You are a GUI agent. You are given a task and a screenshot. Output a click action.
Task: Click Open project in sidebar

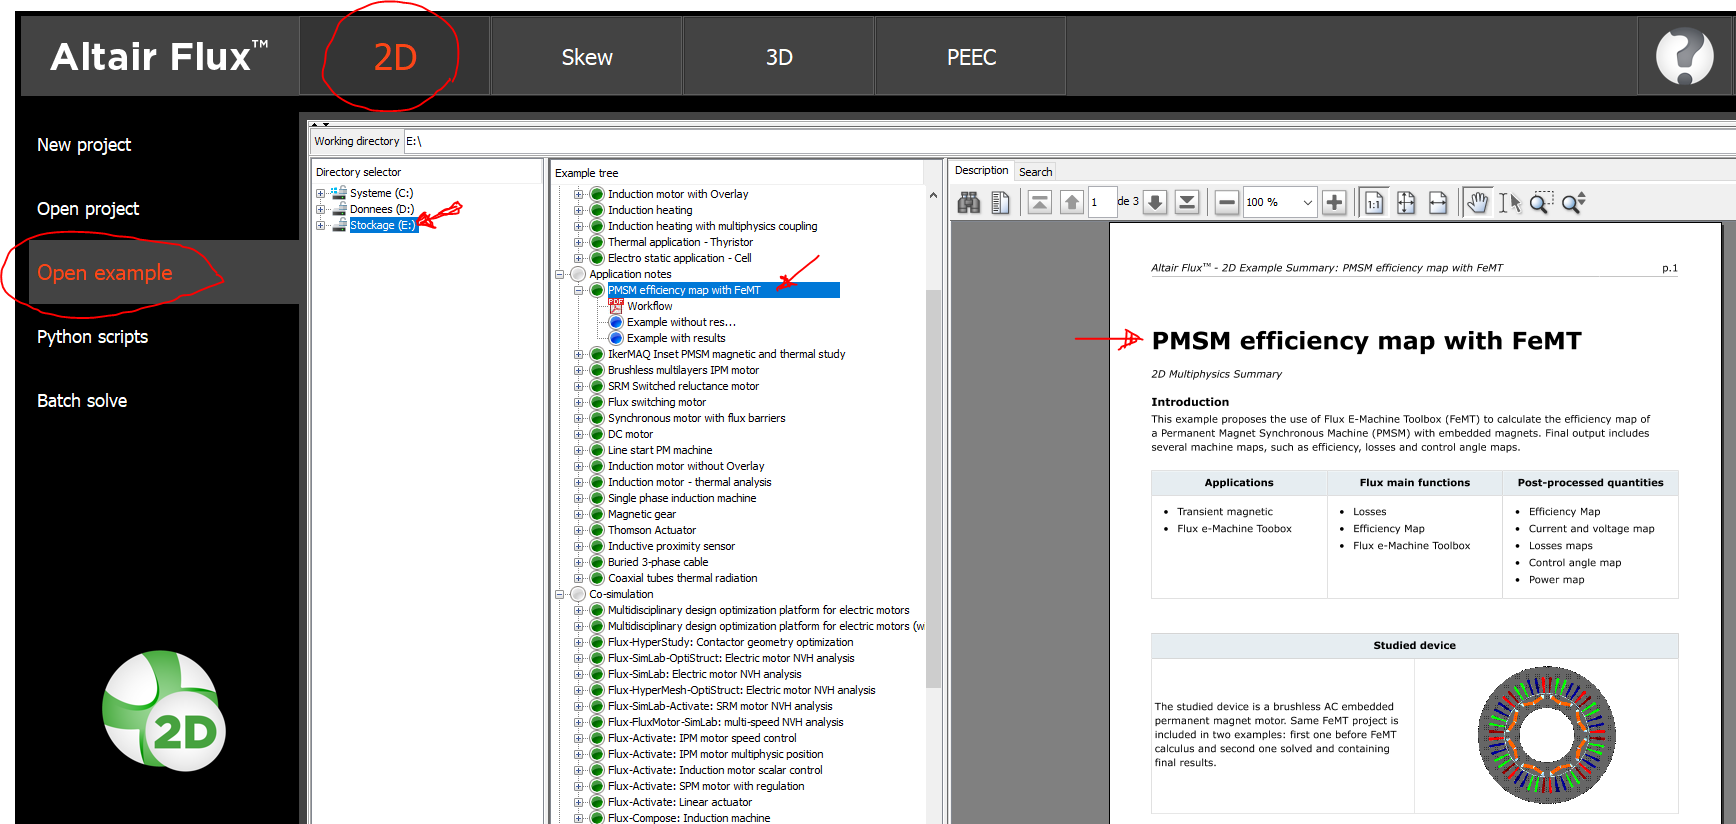point(88,209)
